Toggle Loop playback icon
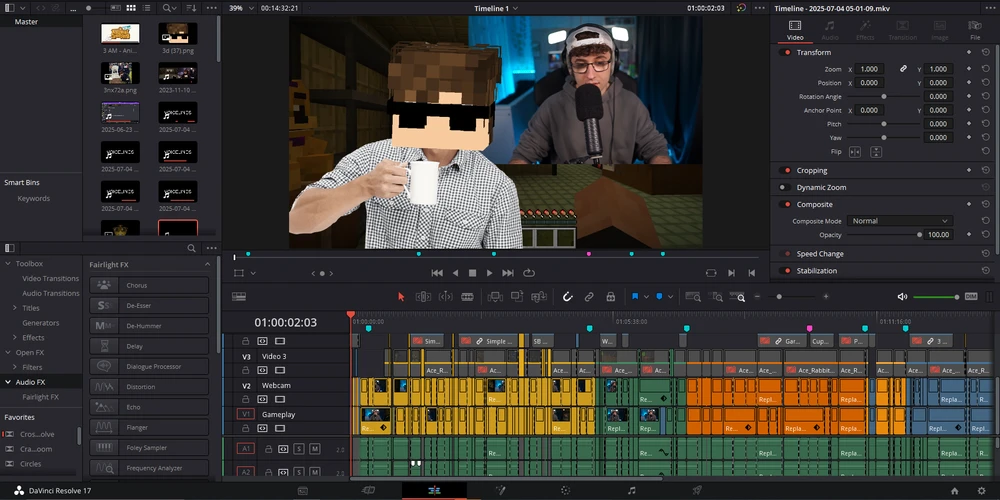1000x500 pixels. [529, 273]
